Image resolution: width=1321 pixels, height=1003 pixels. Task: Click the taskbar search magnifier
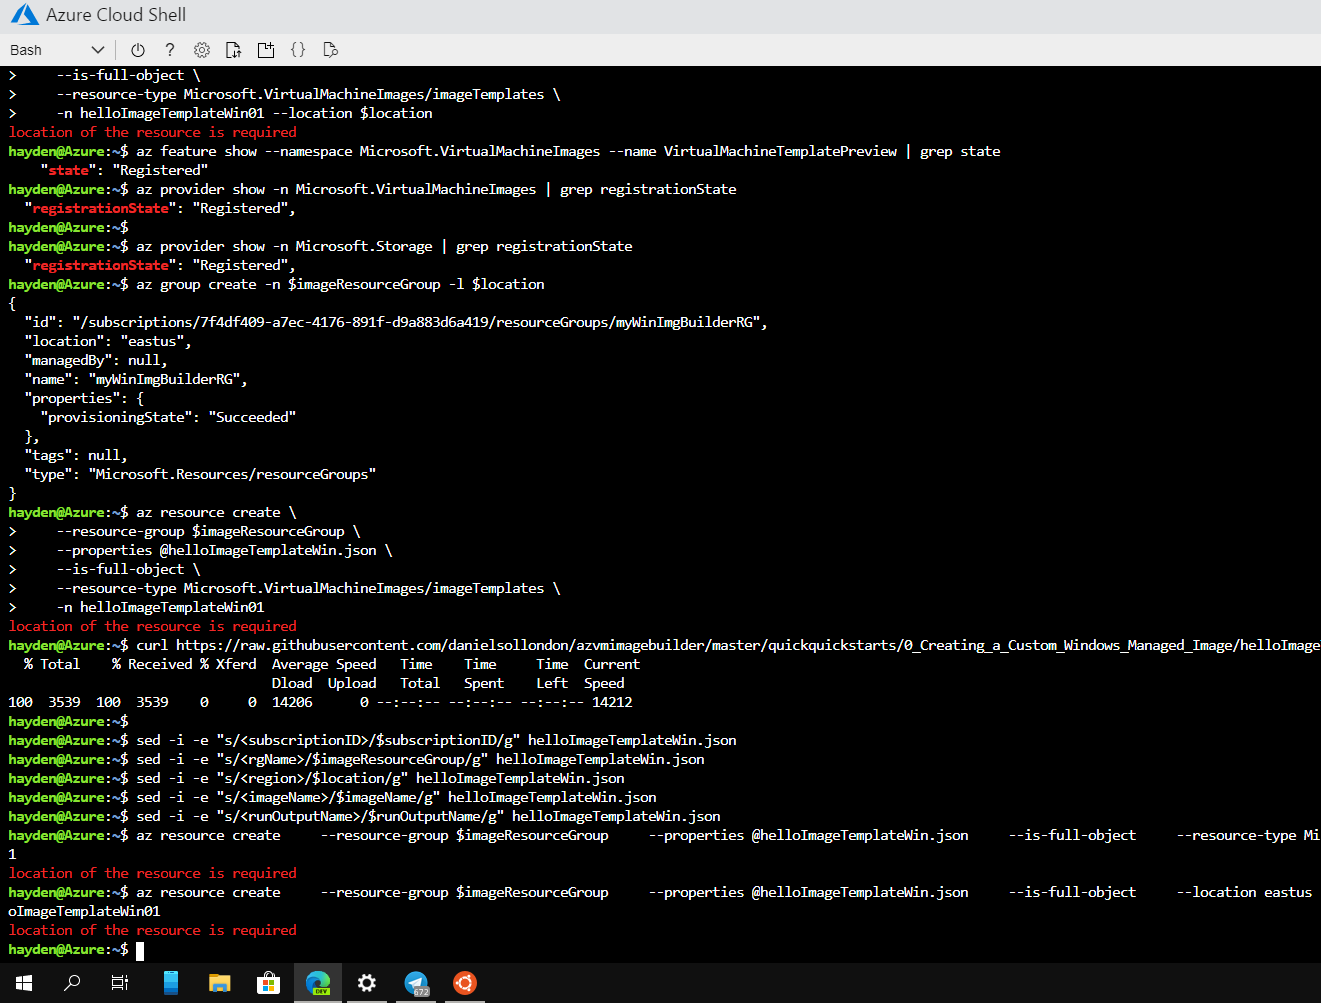pos(72,983)
